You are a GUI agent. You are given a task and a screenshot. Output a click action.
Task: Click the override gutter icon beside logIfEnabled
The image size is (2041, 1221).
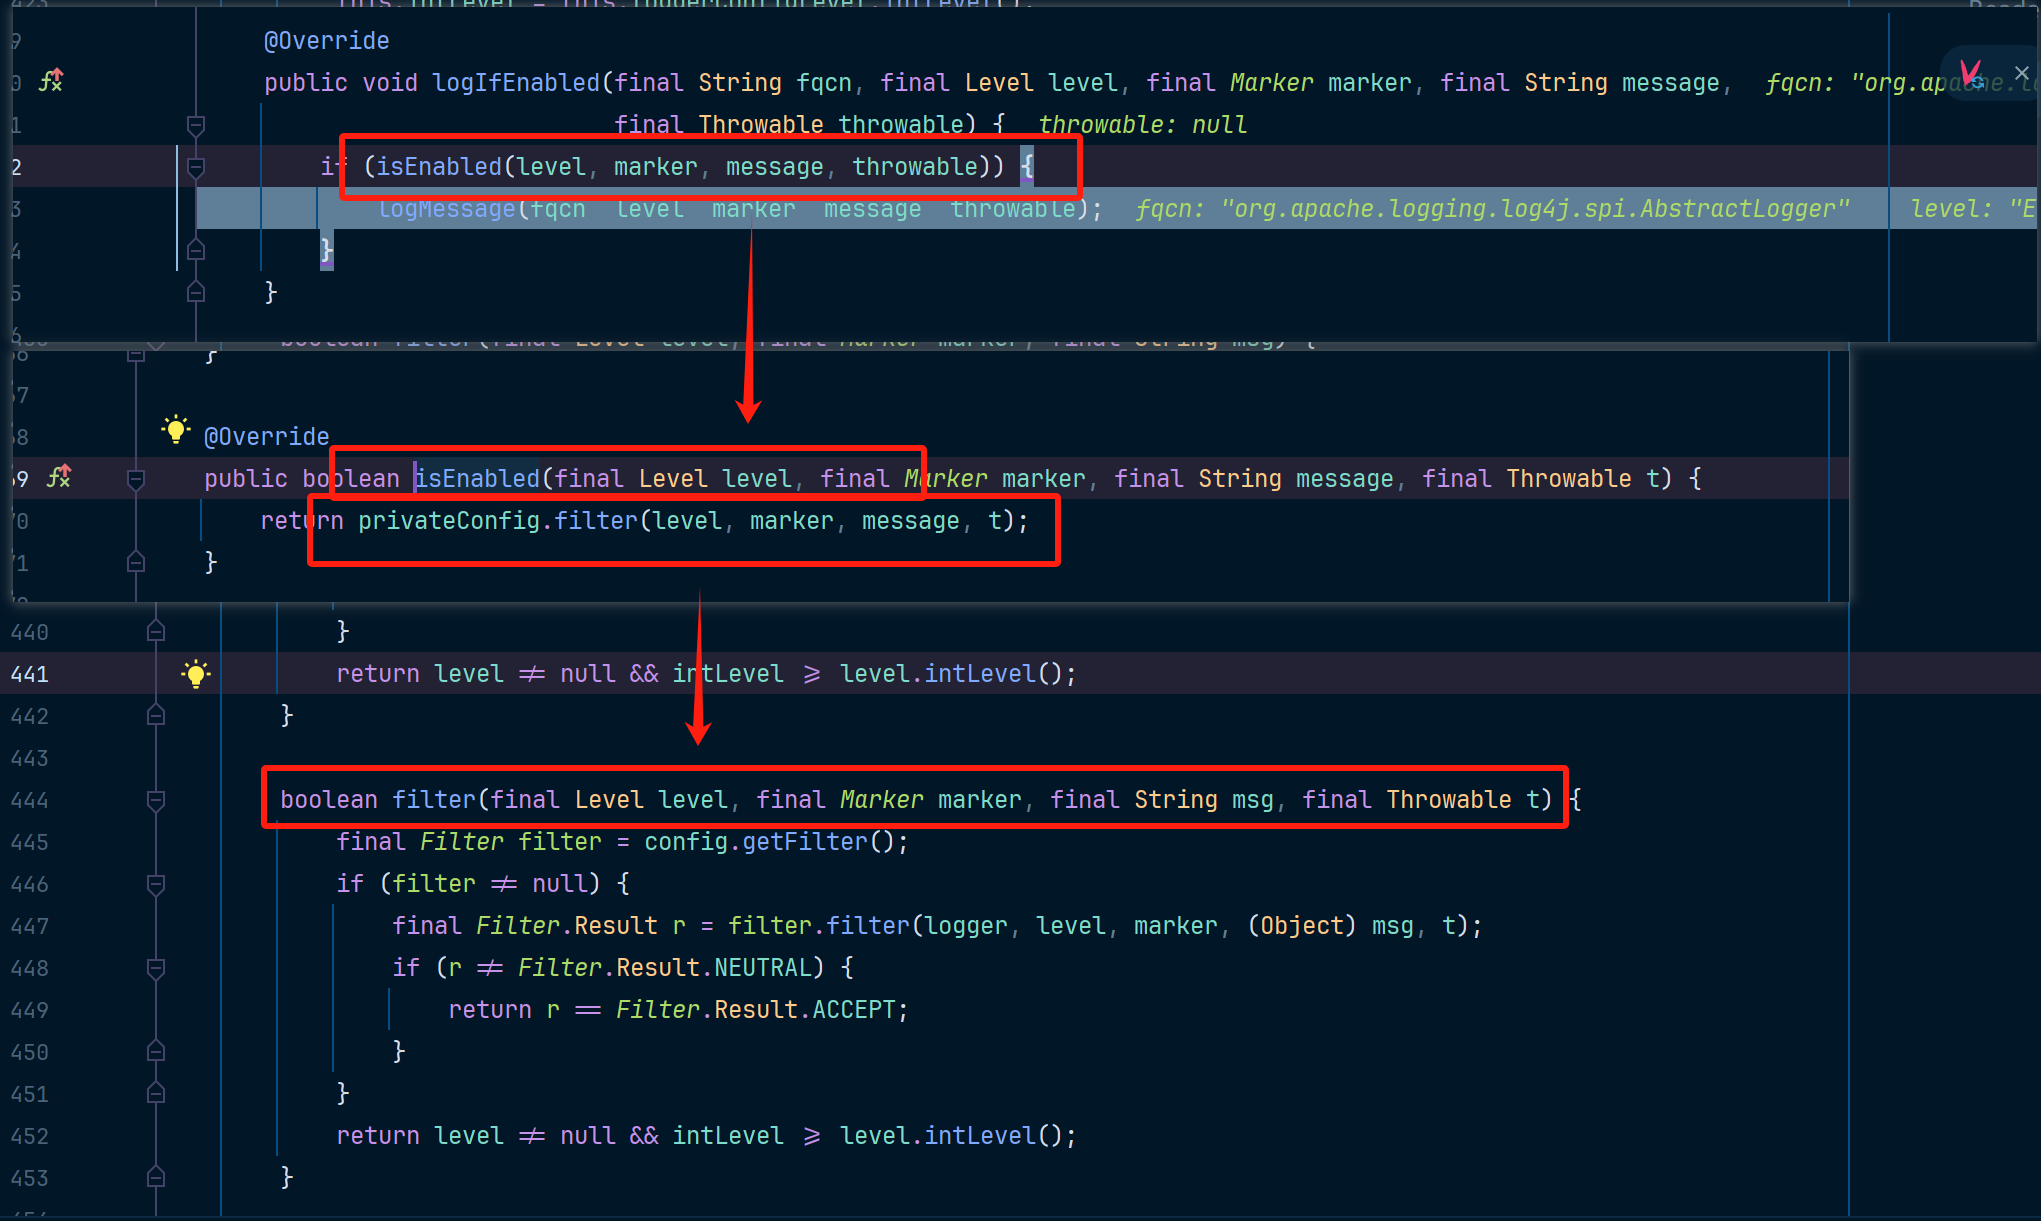tap(51, 81)
